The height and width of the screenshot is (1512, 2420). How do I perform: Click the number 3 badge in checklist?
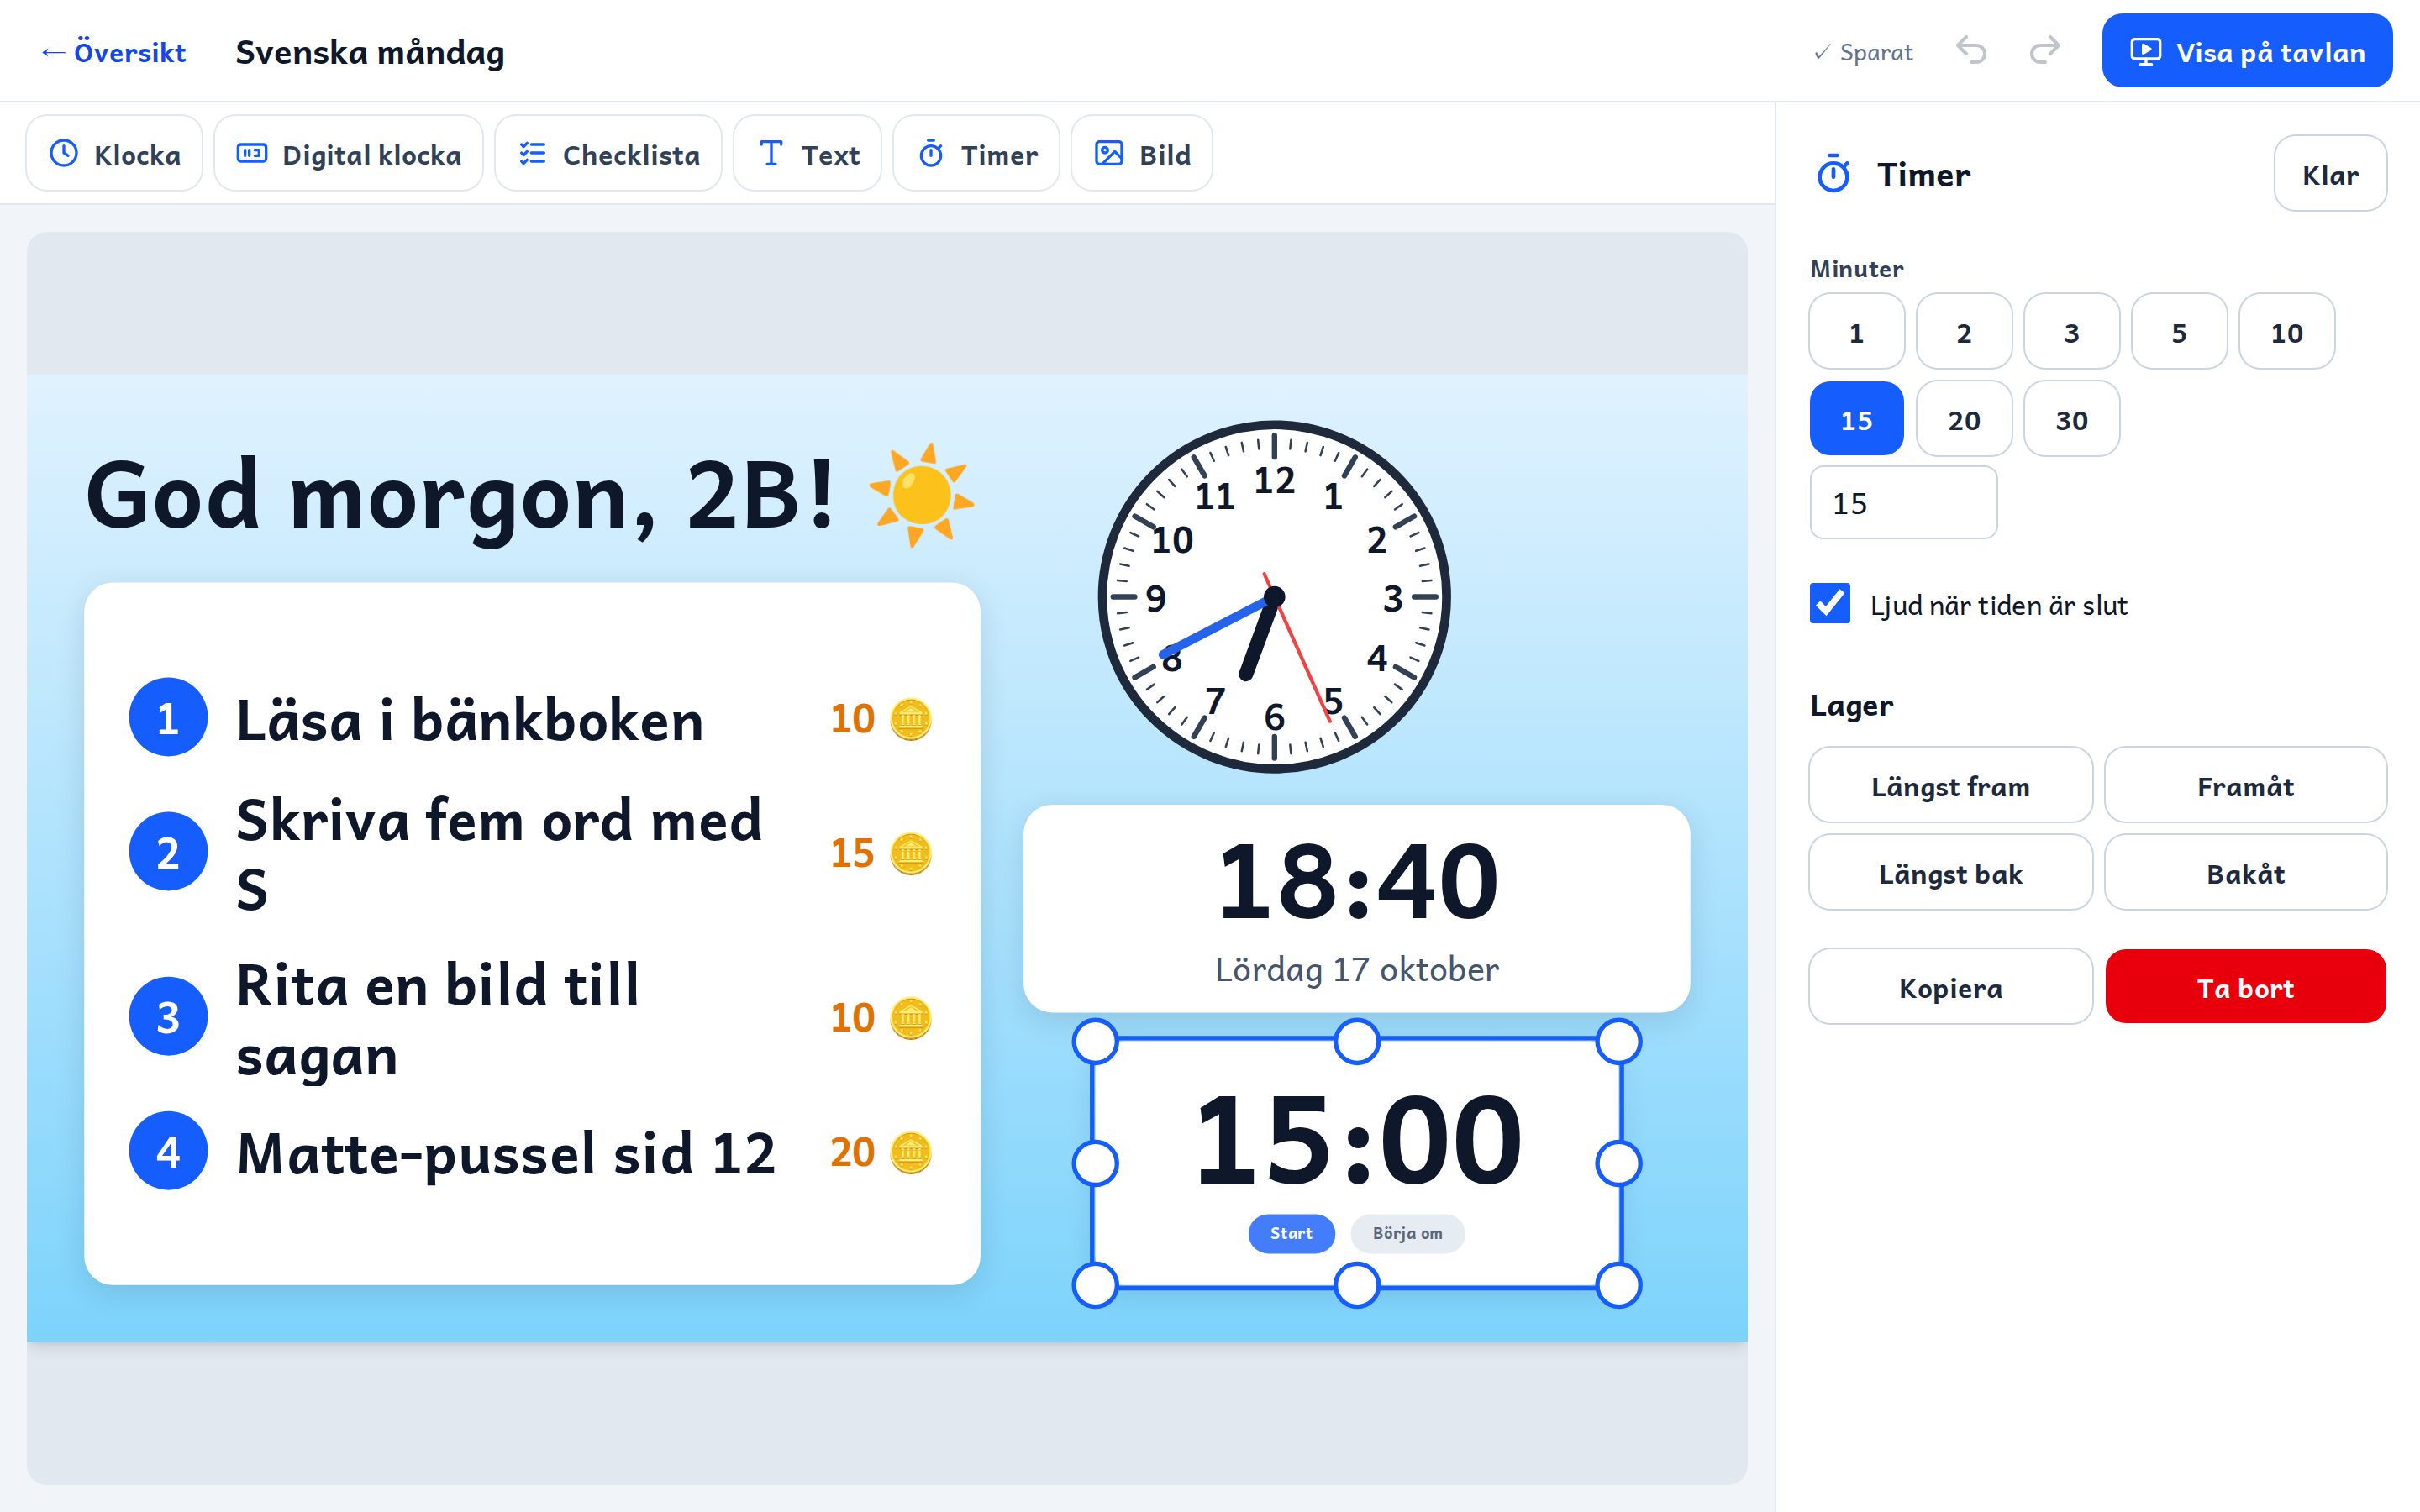[x=168, y=1016]
